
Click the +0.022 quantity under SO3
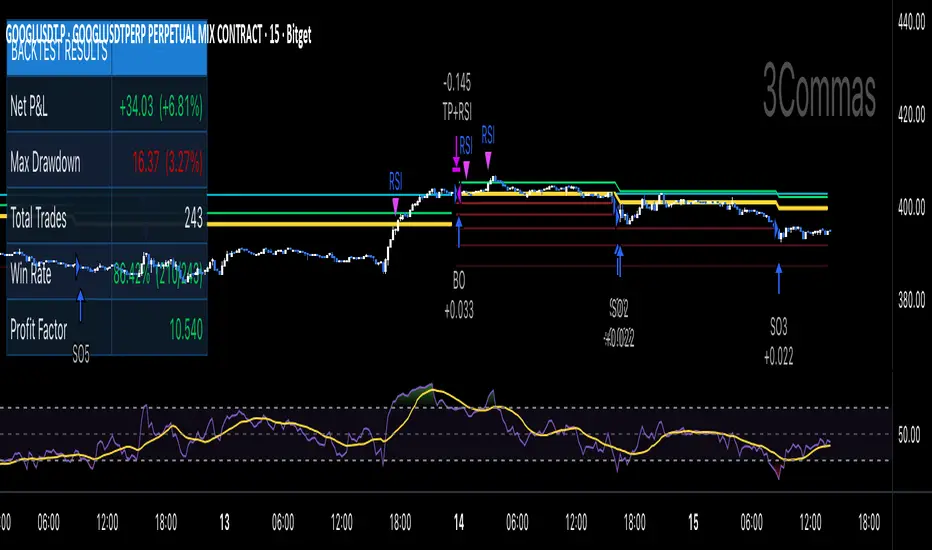779,357
